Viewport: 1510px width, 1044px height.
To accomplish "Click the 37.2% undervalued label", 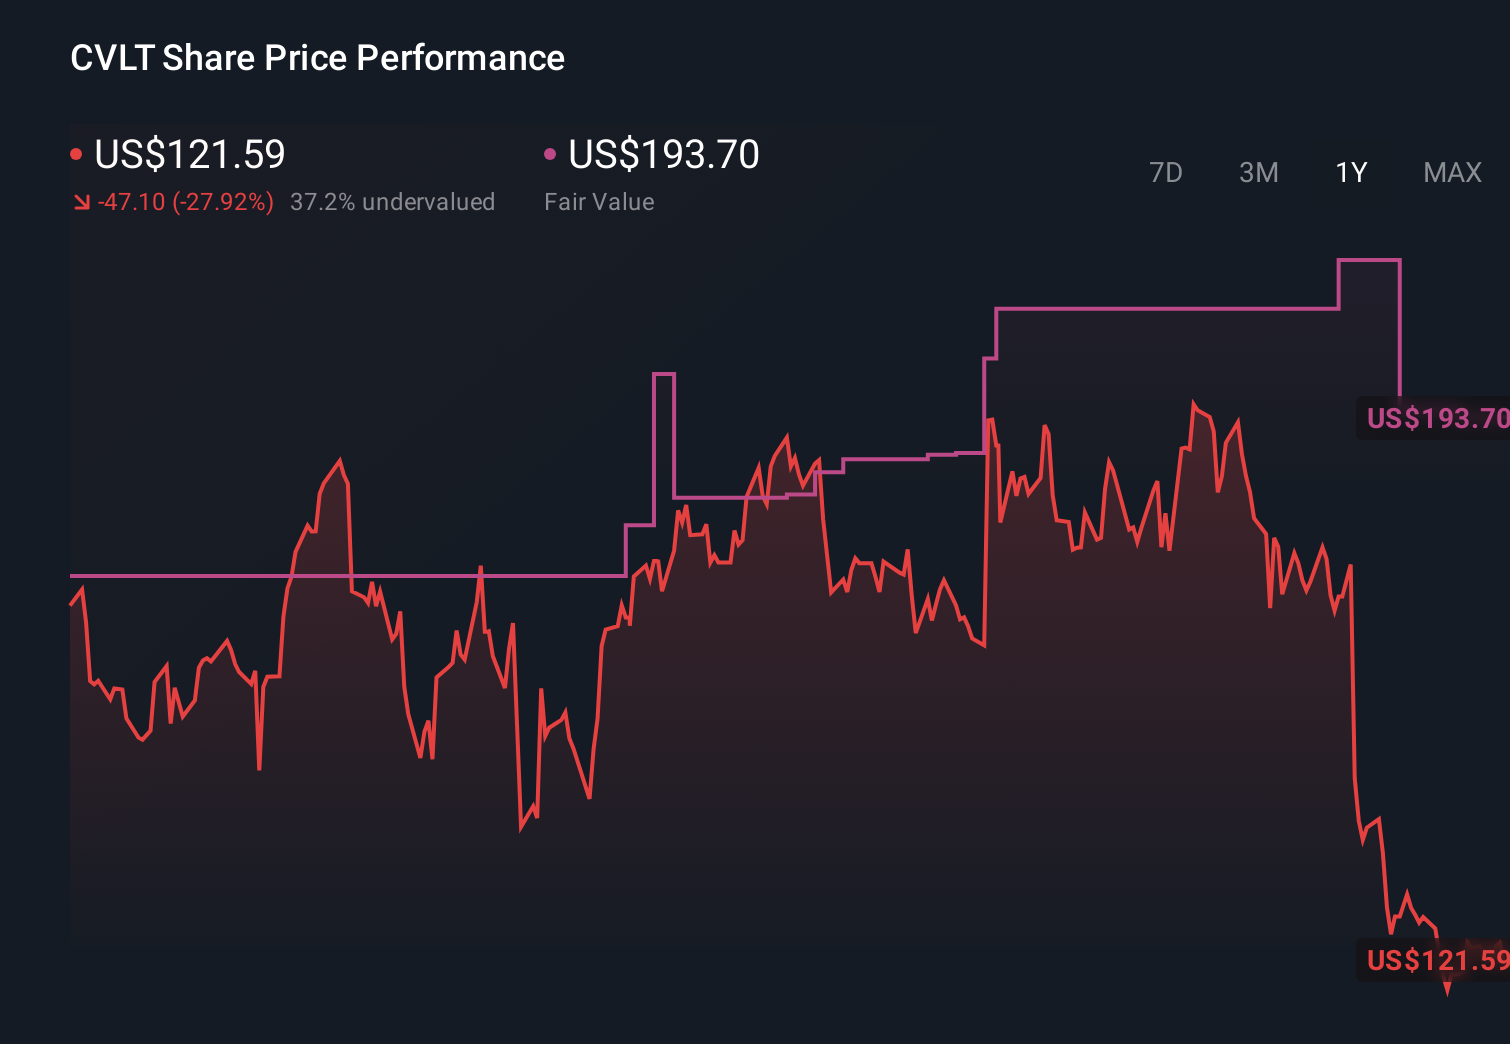I will pos(392,202).
